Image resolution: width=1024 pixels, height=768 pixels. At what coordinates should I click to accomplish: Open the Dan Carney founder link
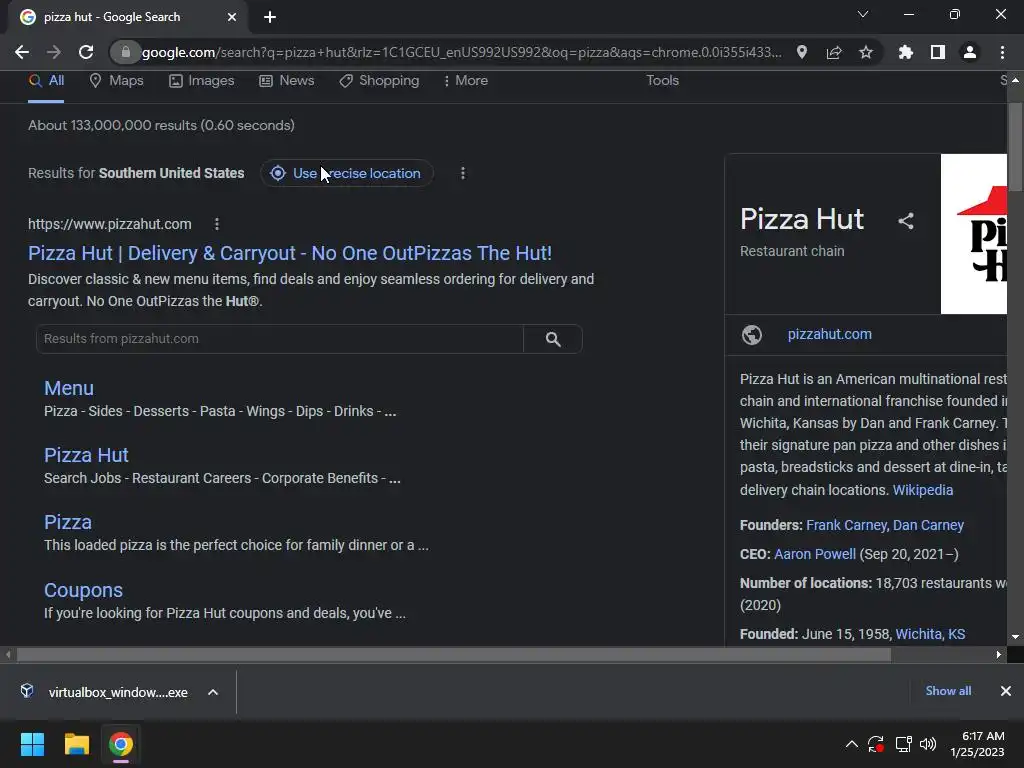click(x=928, y=525)
